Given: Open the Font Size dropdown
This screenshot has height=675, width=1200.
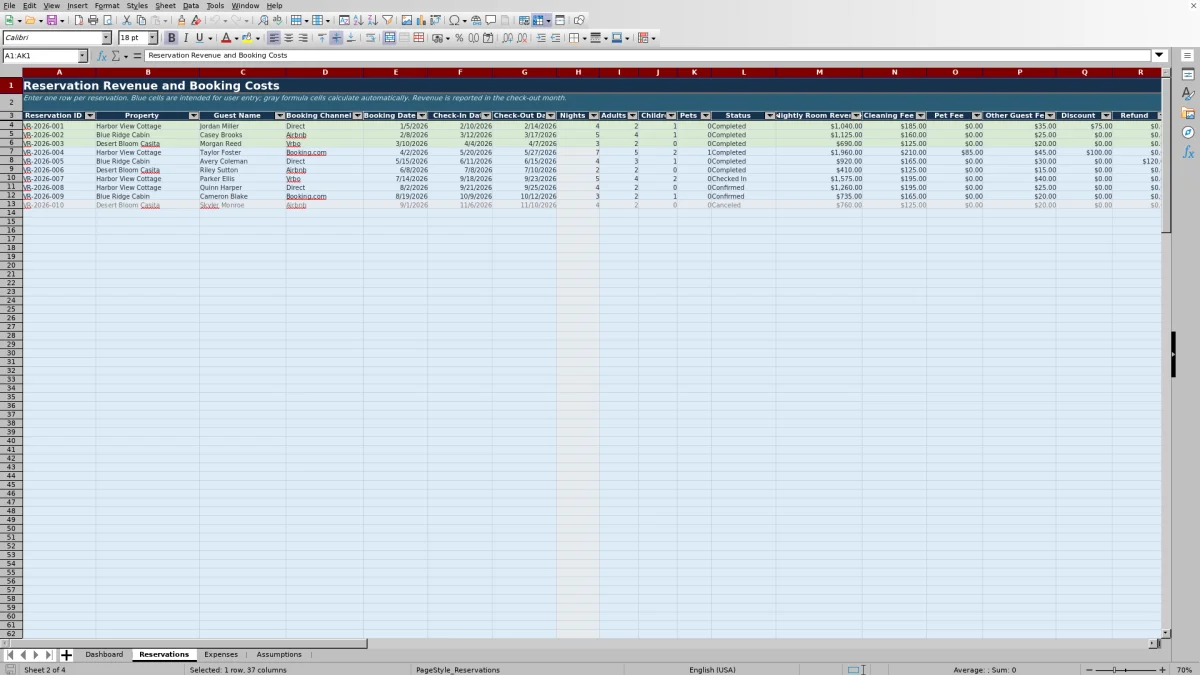Looking at the screenshot, I should coord(153,38).
